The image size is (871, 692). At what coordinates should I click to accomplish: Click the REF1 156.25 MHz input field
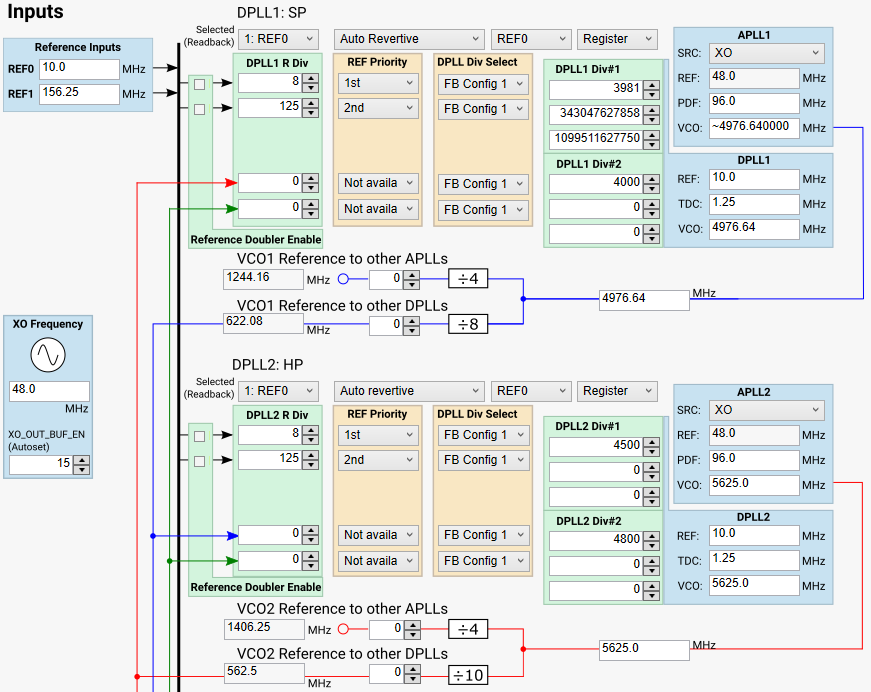pos(79,94)
